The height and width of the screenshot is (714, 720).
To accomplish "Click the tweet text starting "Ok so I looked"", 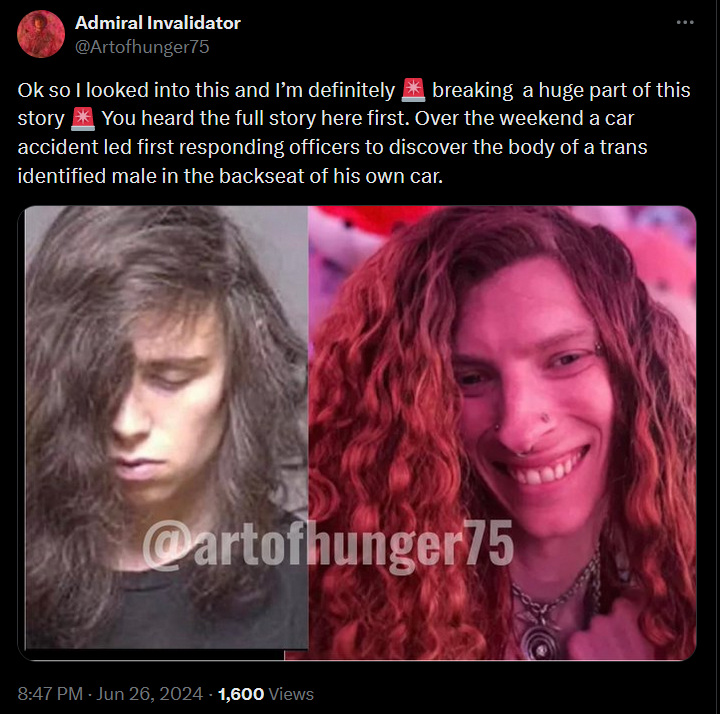I will [354, 133].
